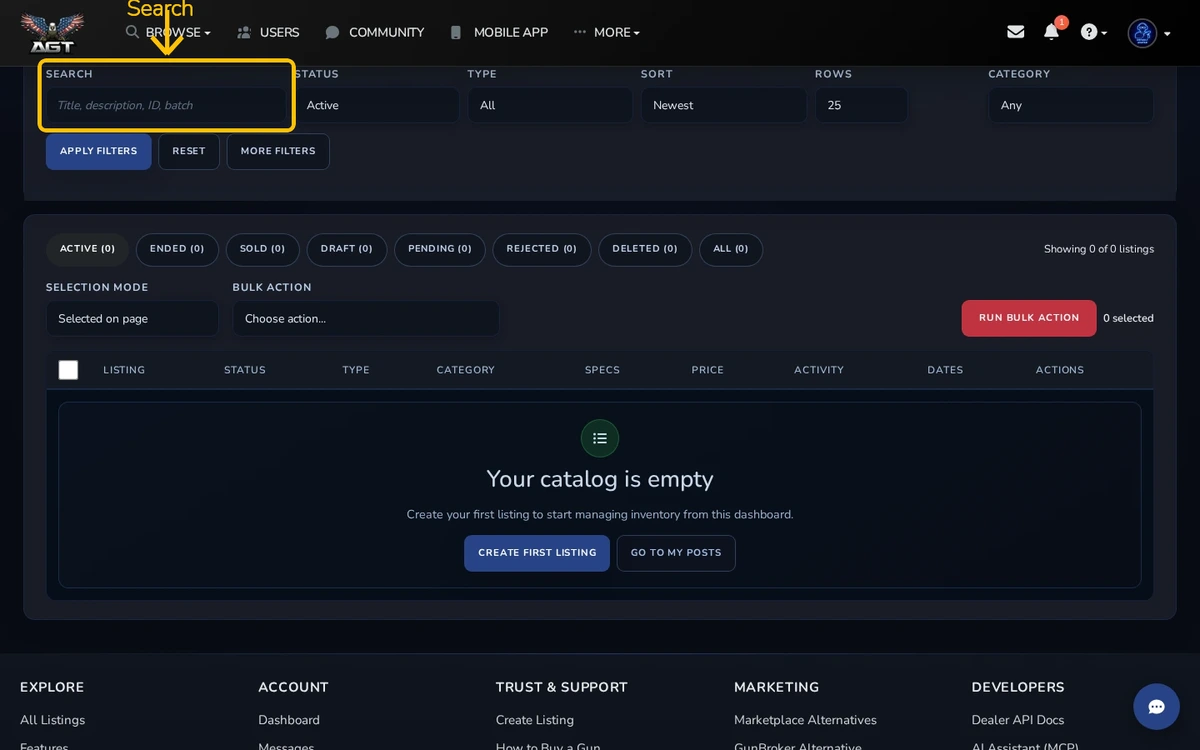Screen dimensions: 1200x750
Task: Go to Users page
Action: 268,33
